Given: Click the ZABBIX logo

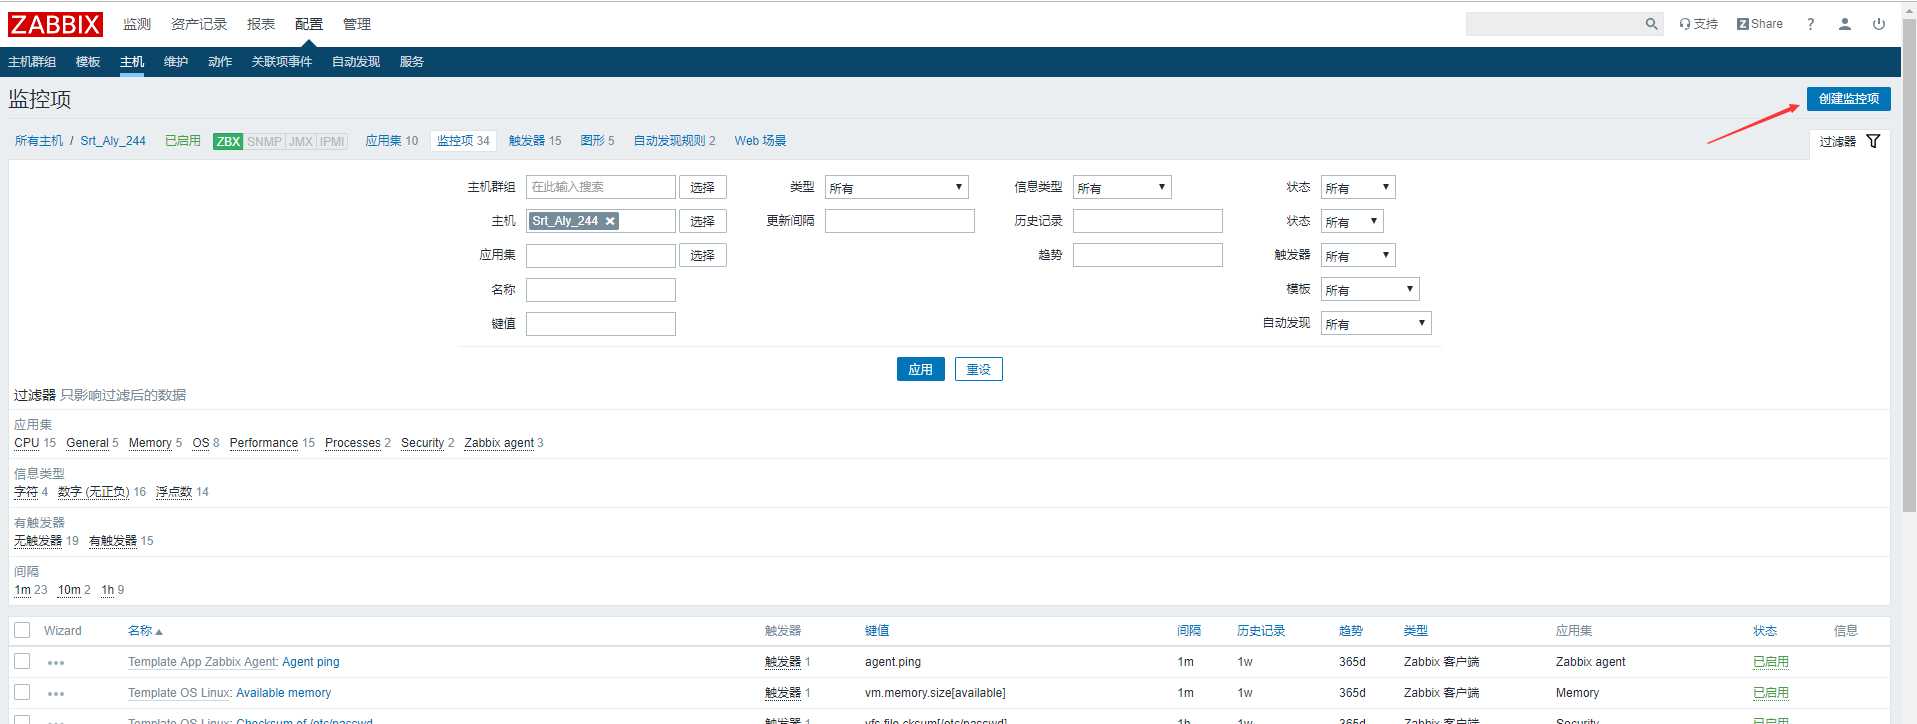Looking at the screenshot, I should tap(56, 24).
